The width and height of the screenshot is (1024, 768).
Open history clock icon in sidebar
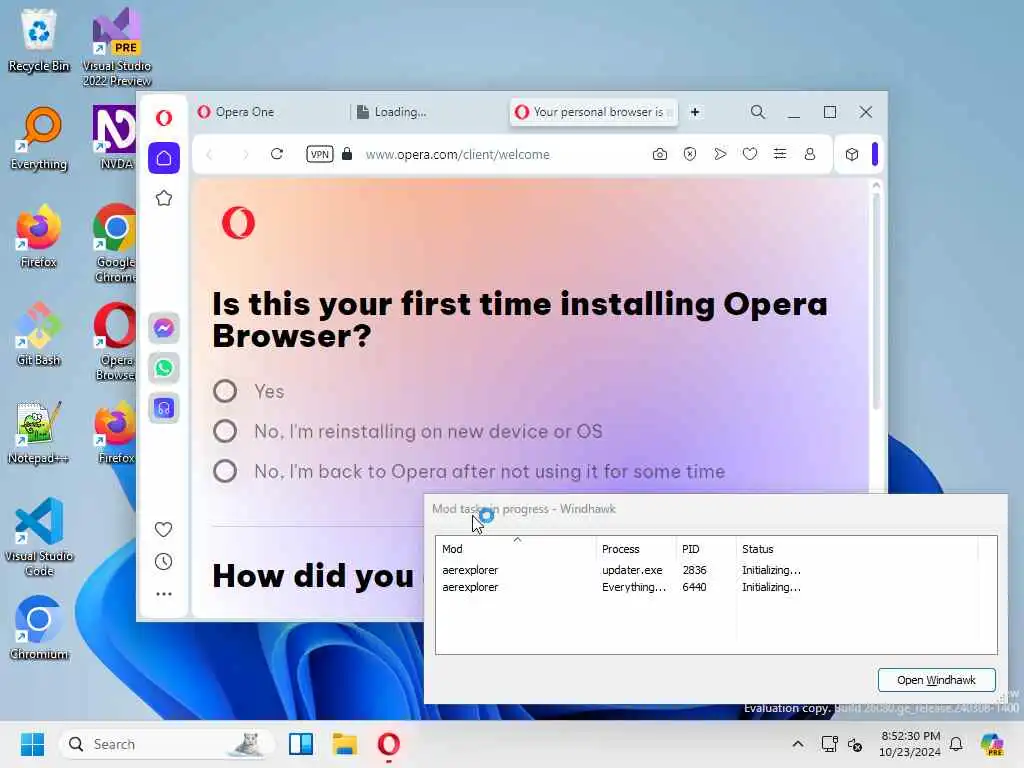click(x=164, y=562)
